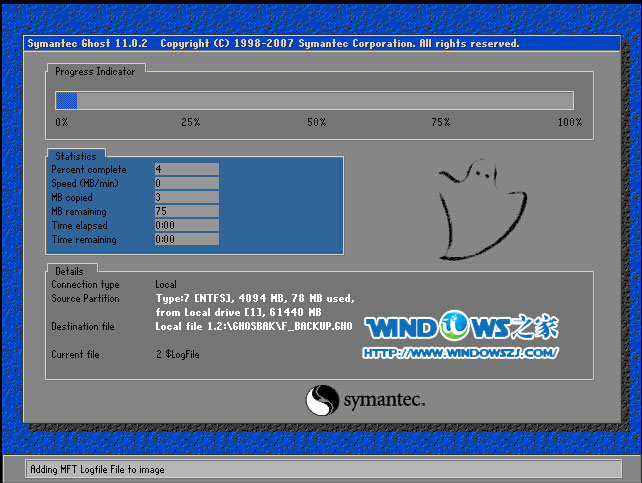Select the Time remaining field
Screen dimensions: 642x483
186,240
